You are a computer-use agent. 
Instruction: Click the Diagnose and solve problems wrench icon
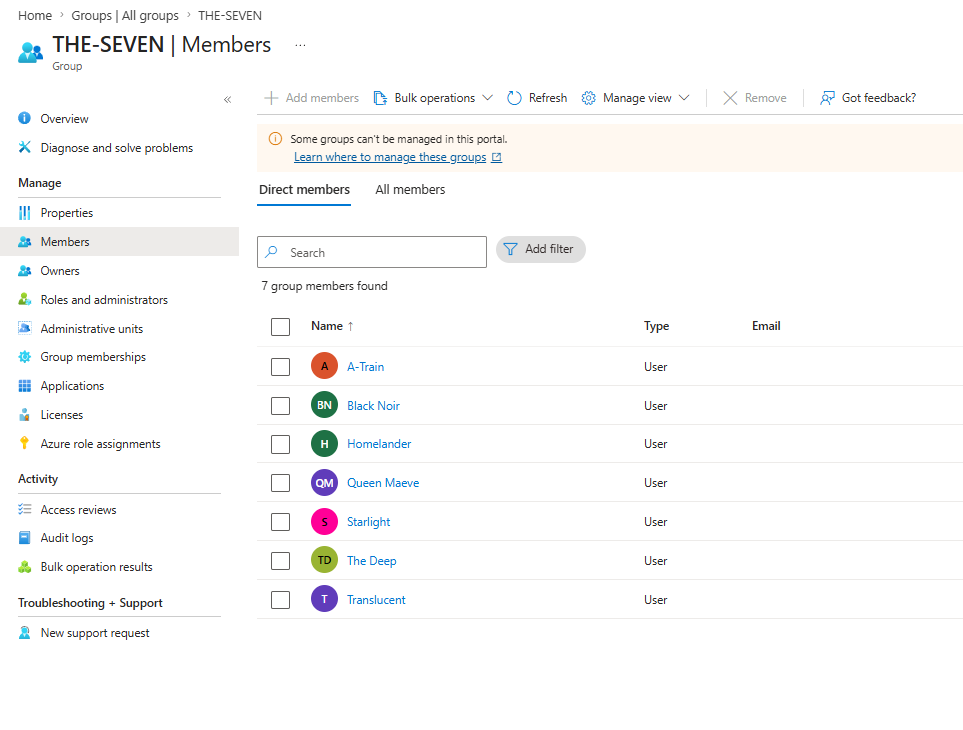tap(25, 147)
